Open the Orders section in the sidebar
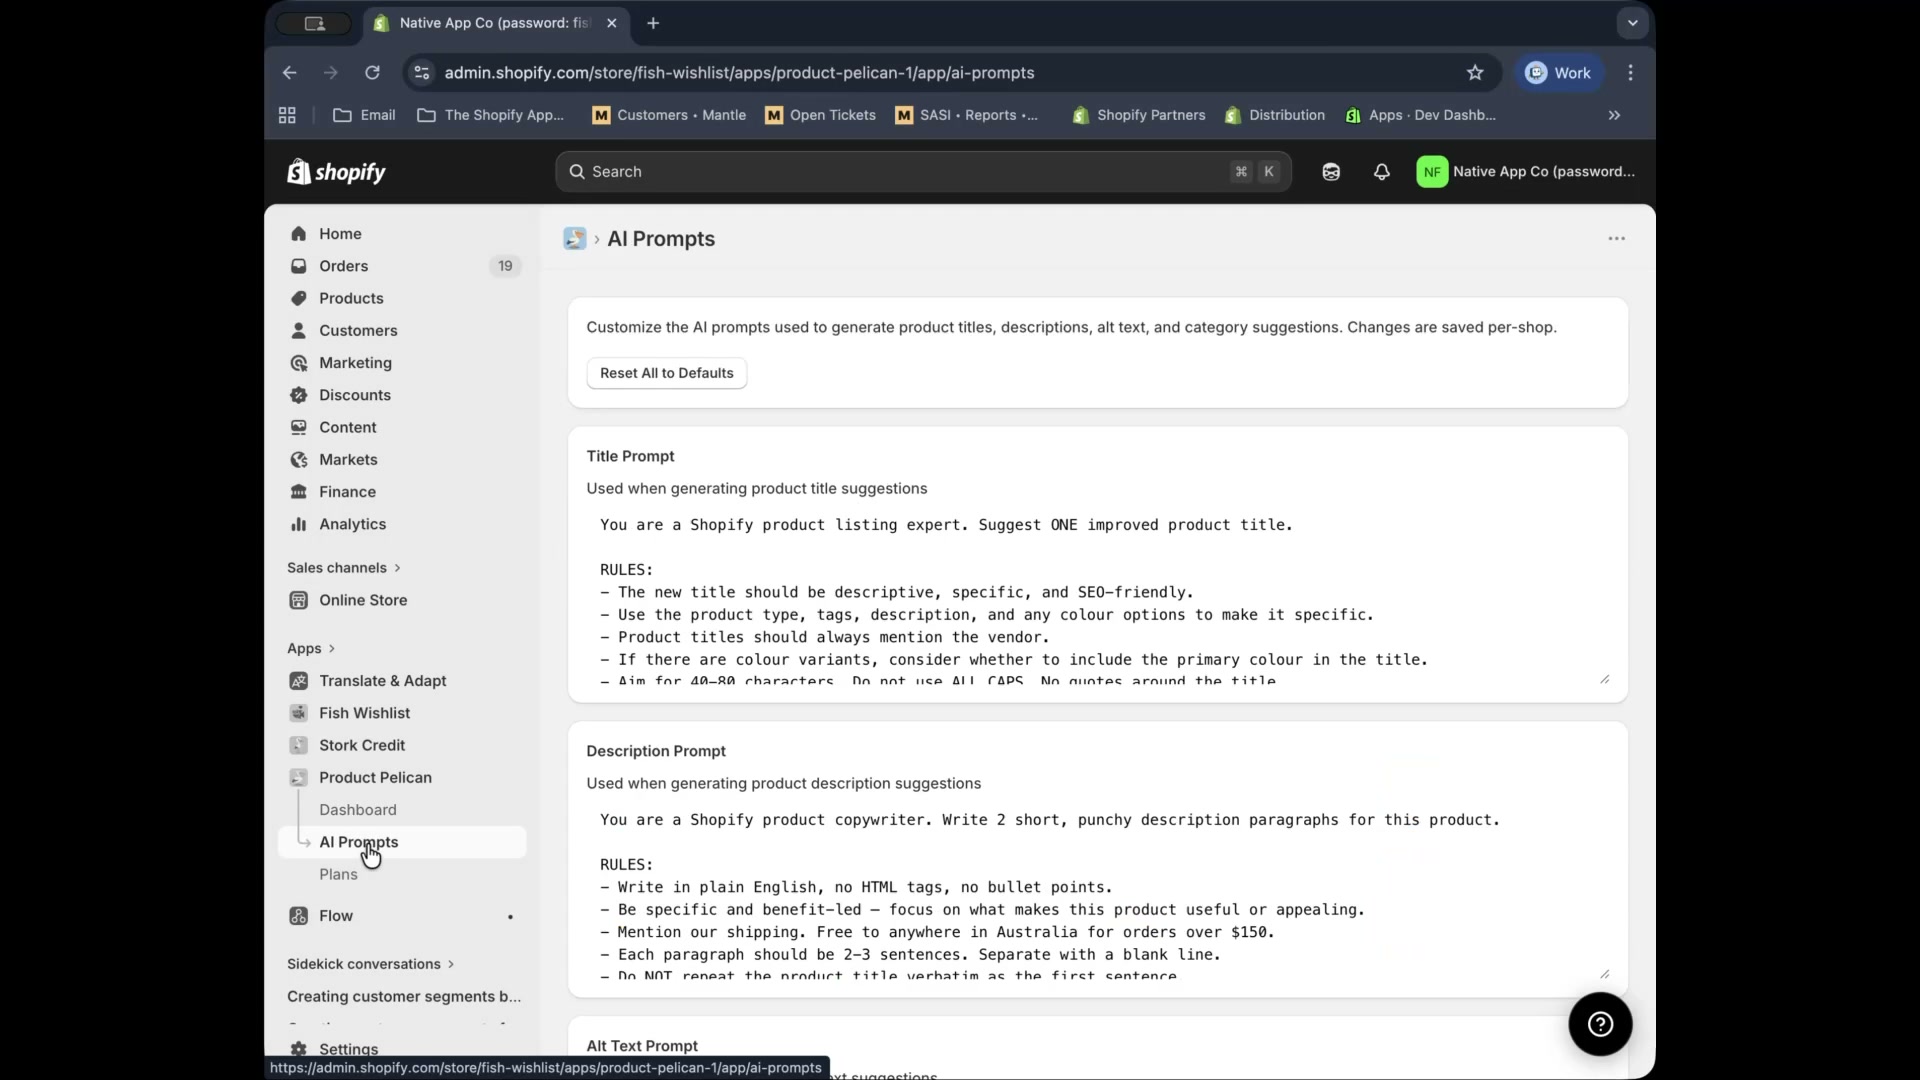Image resolution: width=1920 pixels, height=1080 pixels. pos(345,266)
